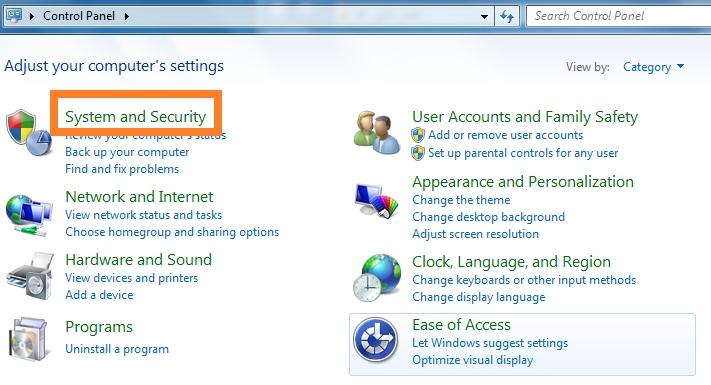
Task: Open System and Security category
Action: pyautogui.click(x=135, y=117)
